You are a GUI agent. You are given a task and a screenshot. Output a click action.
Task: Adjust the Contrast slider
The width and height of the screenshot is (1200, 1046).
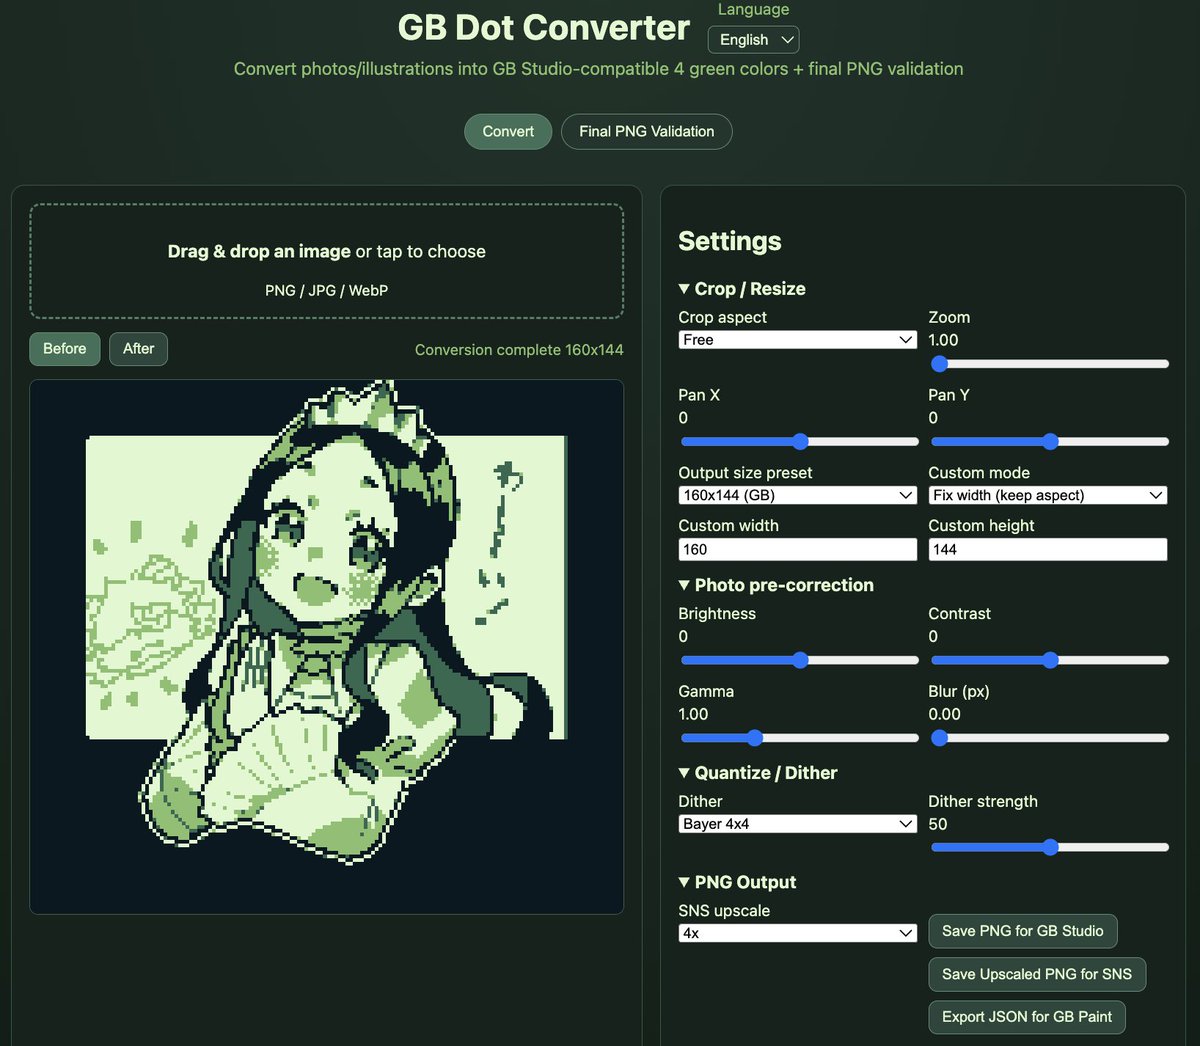(1049, 660)
